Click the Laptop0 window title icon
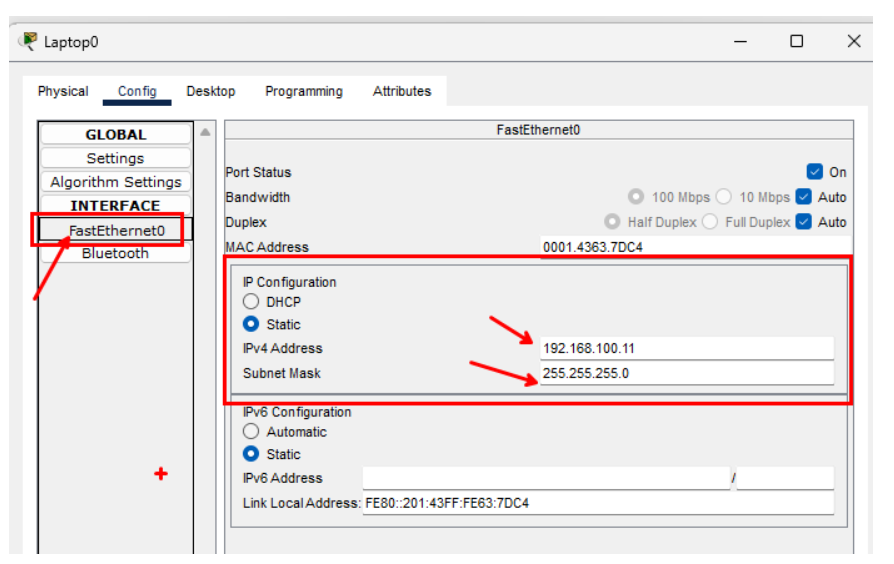 28,41
